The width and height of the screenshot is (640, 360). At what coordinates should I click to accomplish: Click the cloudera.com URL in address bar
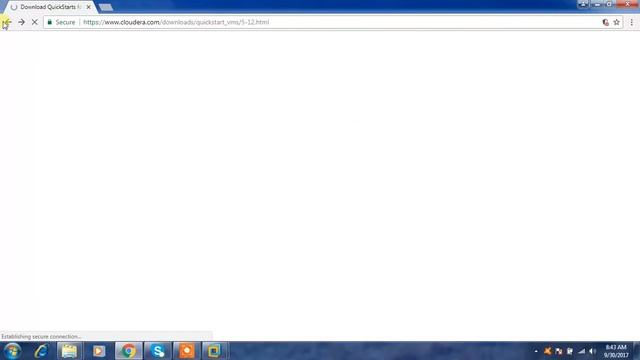(x=176, y=22)
